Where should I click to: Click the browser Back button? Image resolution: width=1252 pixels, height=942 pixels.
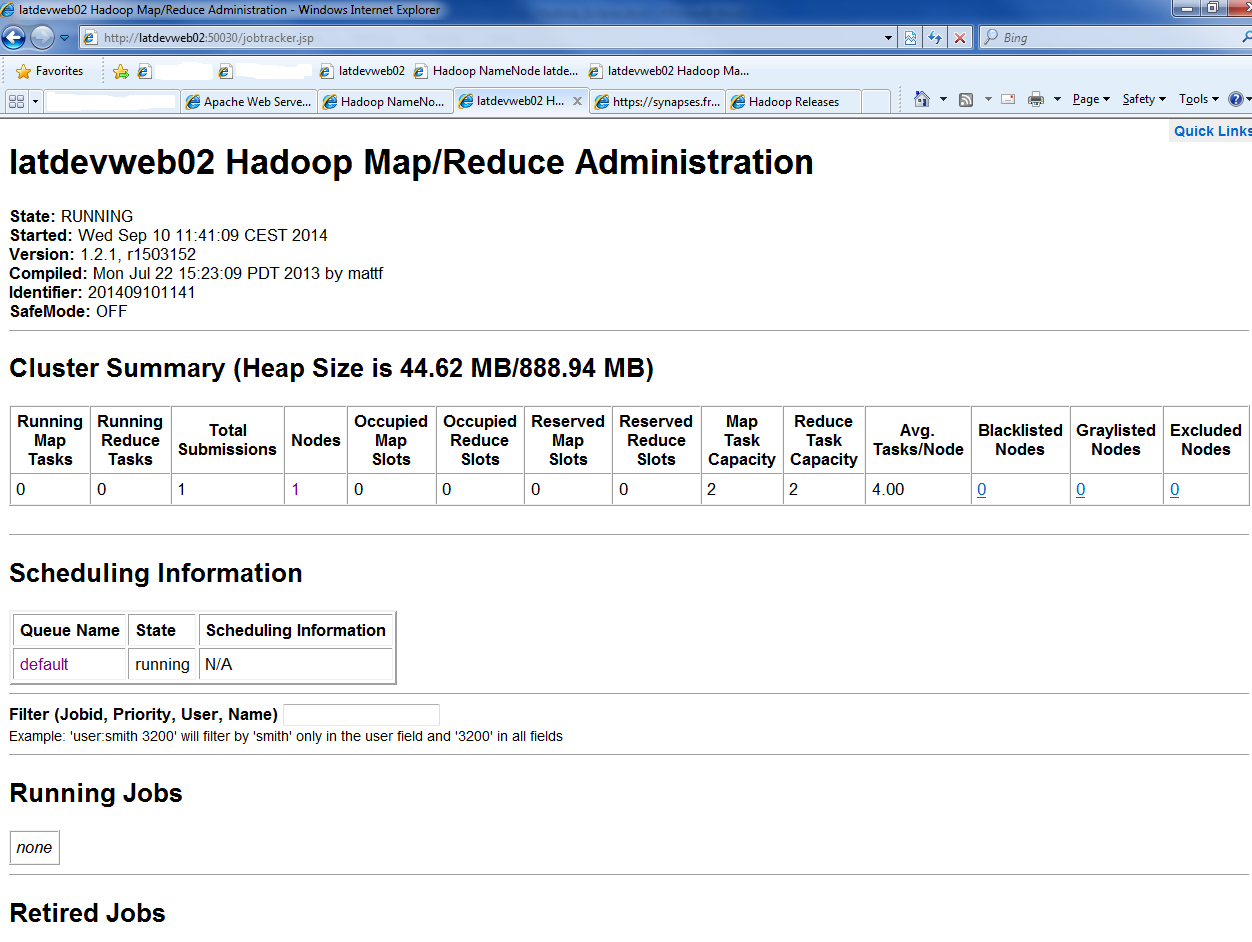[14, 38]
